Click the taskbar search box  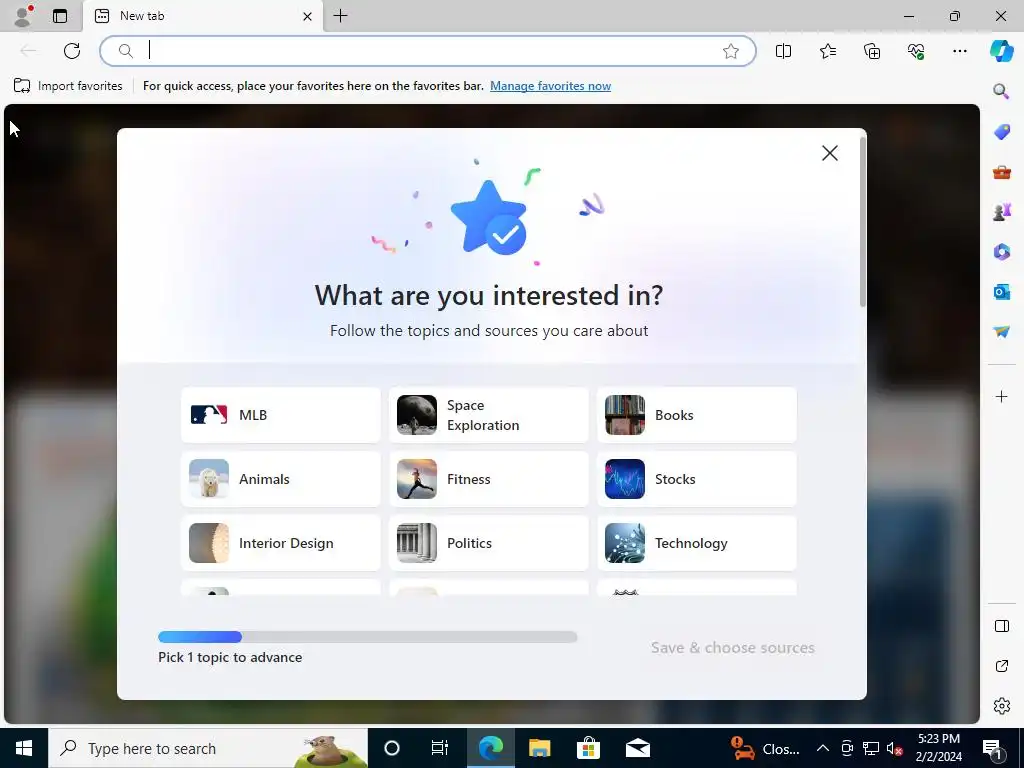click(x=208, y=748)
